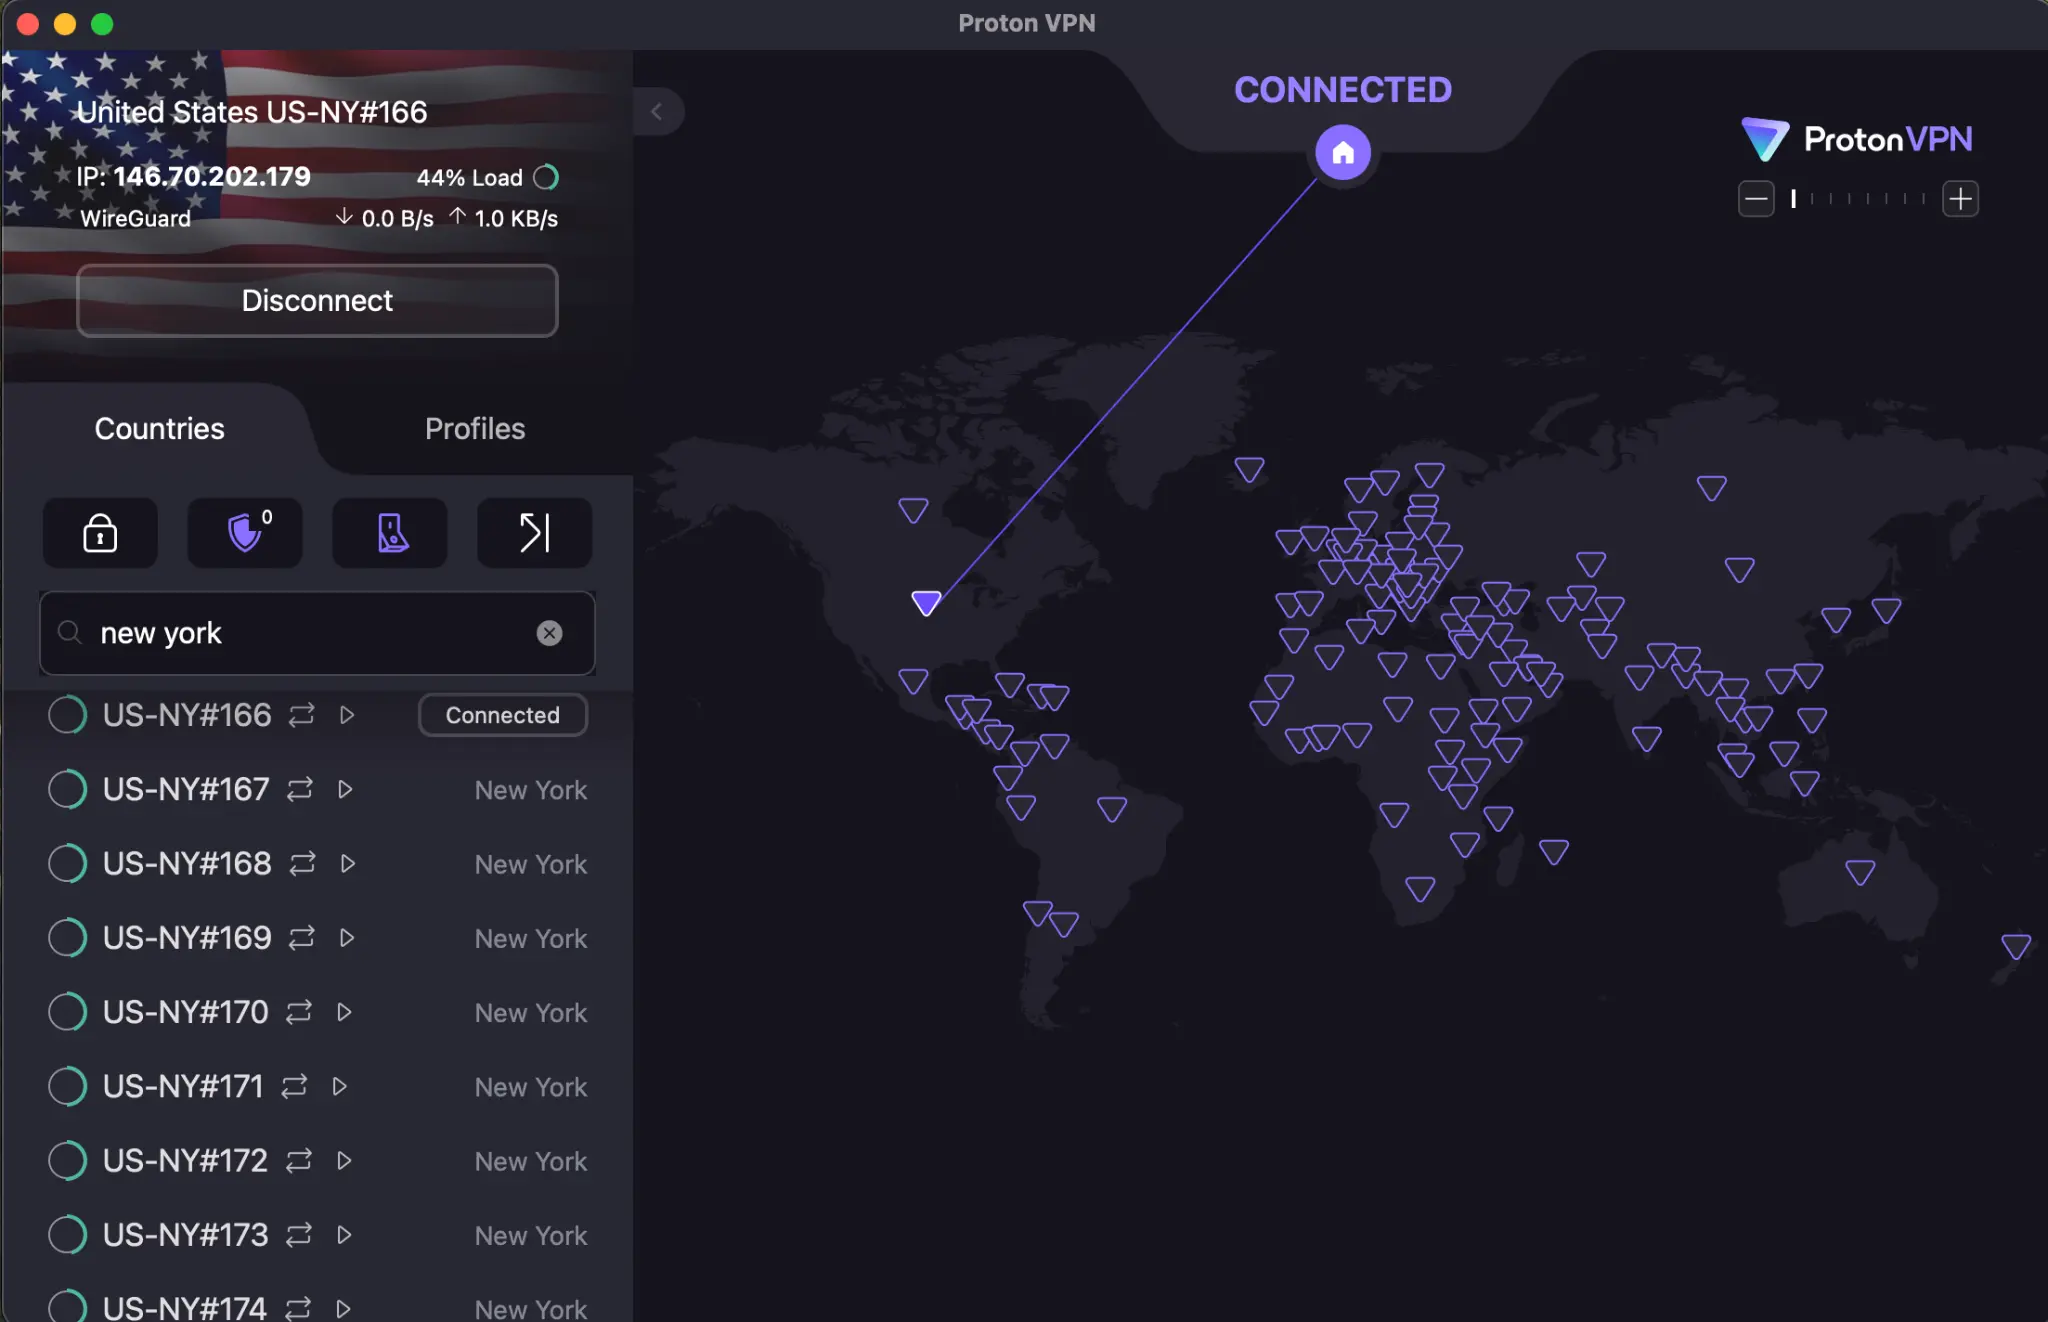Zoom in on the map with the plus control

click(x=1960, y=198)
